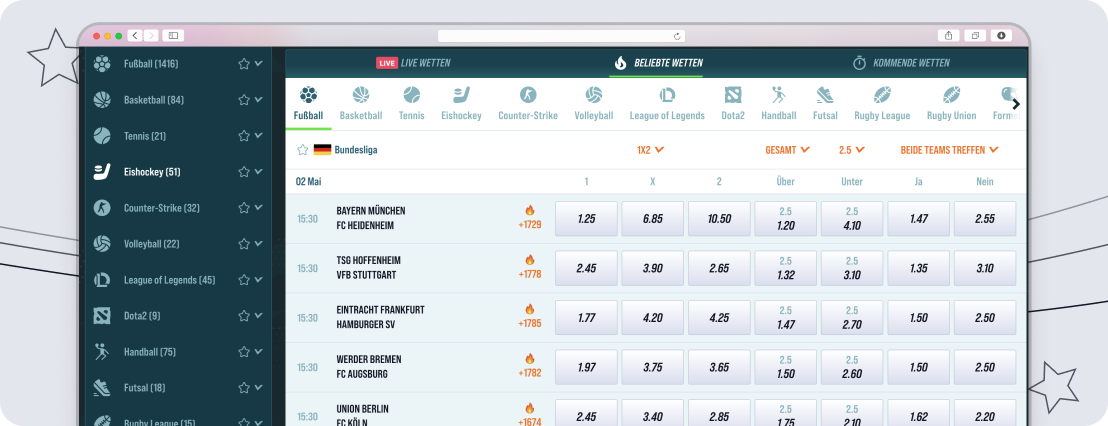1108x426 pixels.
Task: Expand the Fußball sidebar chevron
Action: tap(259, 64)
